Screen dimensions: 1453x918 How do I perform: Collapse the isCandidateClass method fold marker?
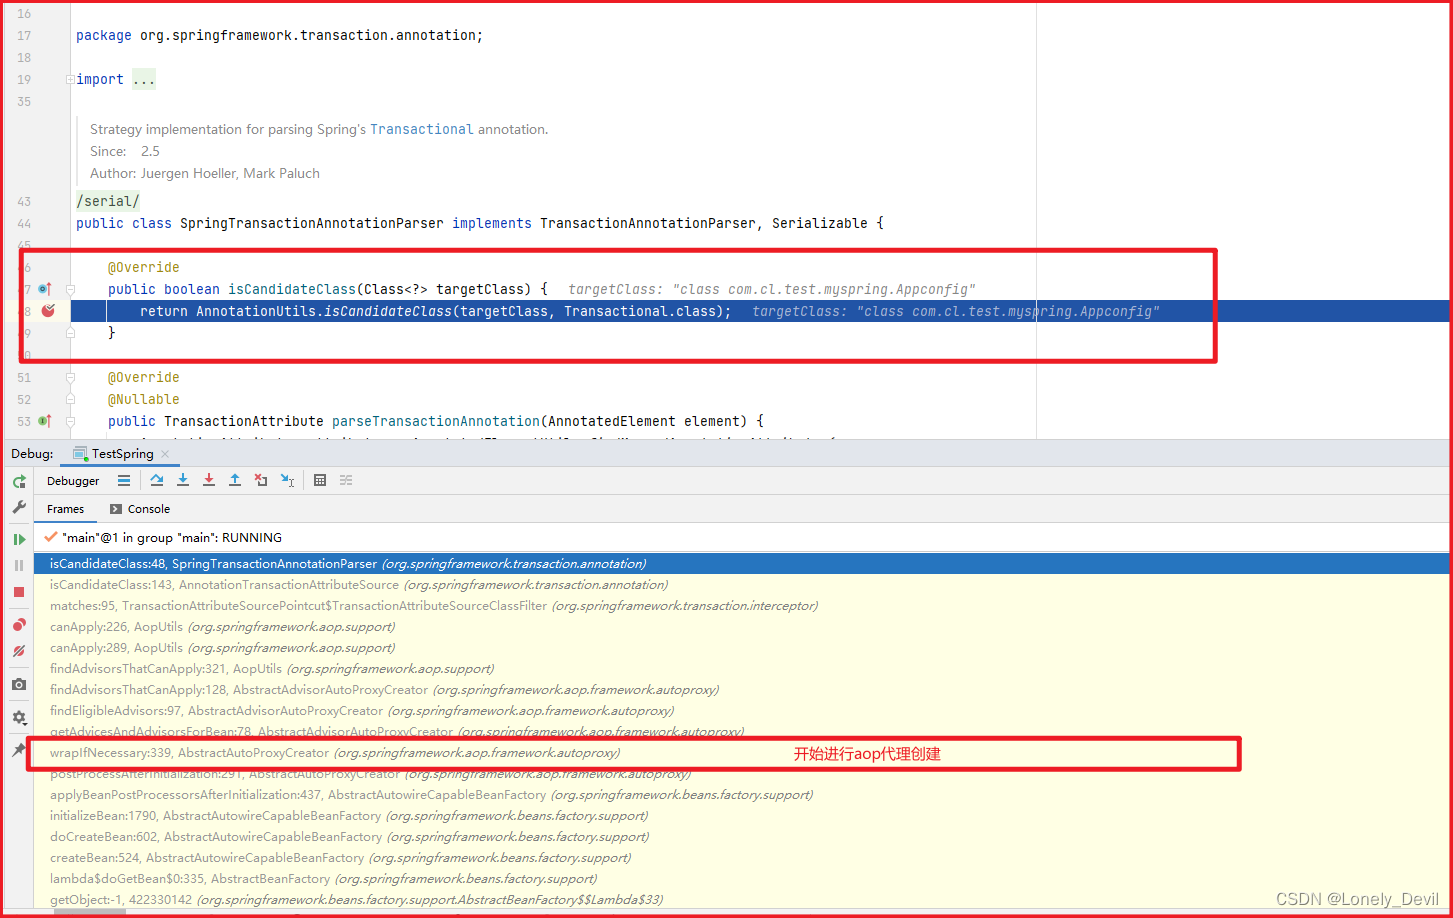click(x=71, y=289)
